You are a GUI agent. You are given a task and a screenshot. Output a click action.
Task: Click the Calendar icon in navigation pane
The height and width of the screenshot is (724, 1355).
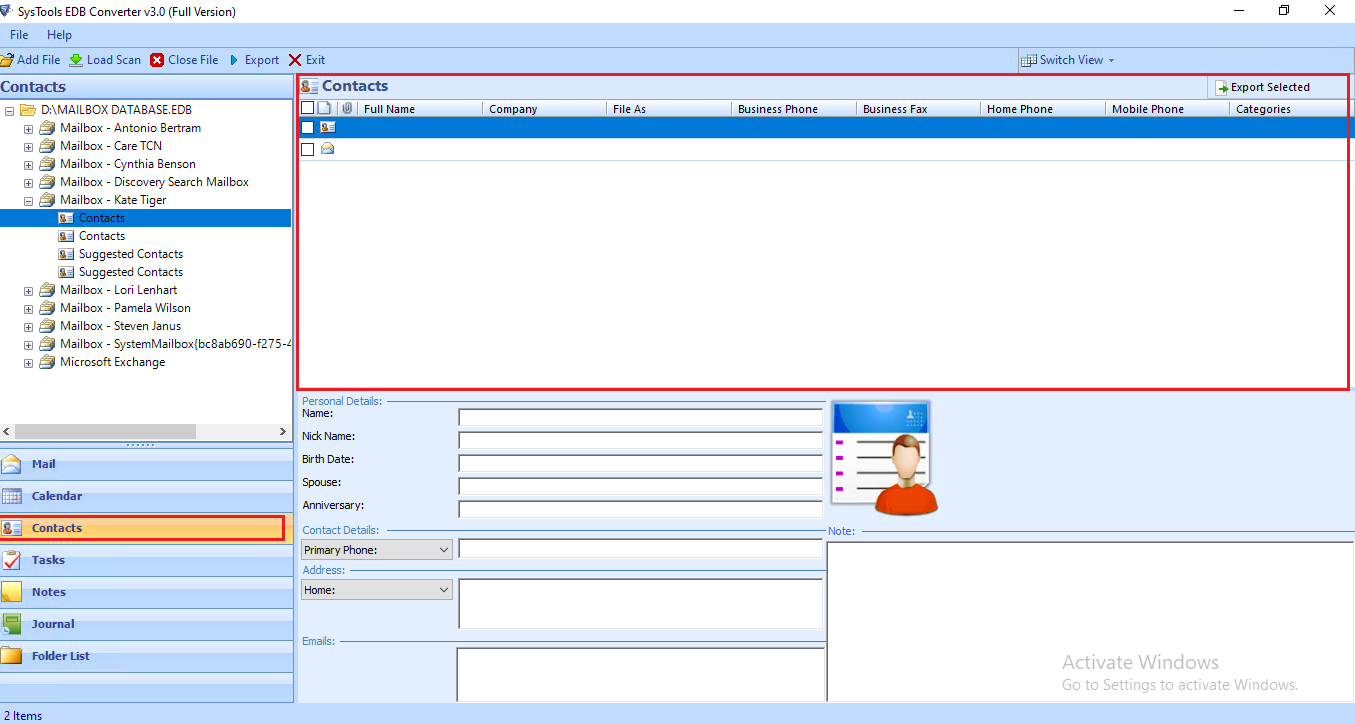click(11, 496)
